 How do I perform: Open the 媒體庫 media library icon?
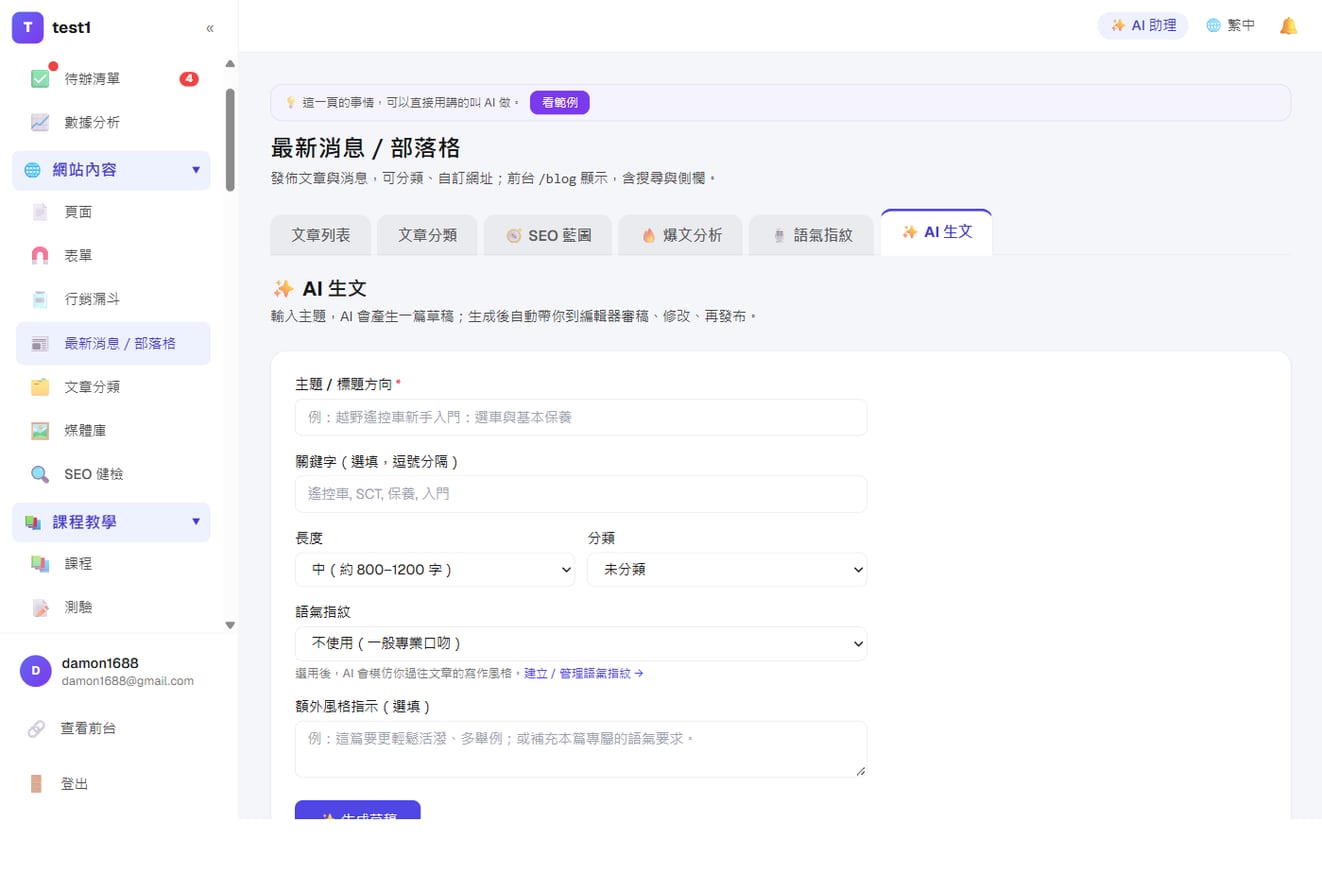pyautogui.click(x=40, y=430)
